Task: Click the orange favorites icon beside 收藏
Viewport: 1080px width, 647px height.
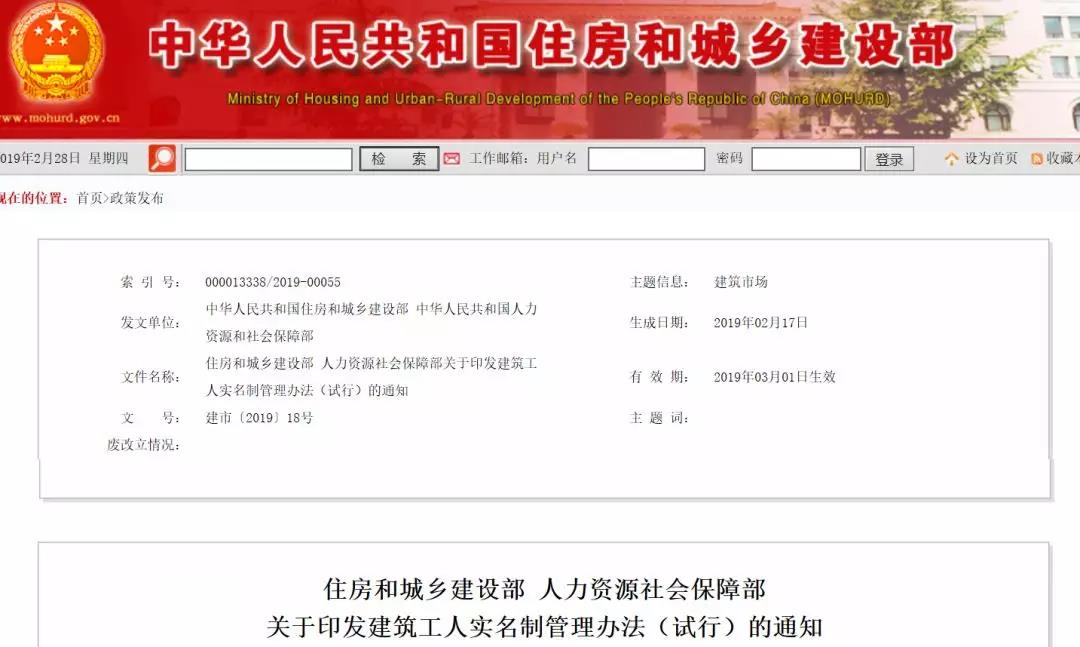Action: 1037,159
